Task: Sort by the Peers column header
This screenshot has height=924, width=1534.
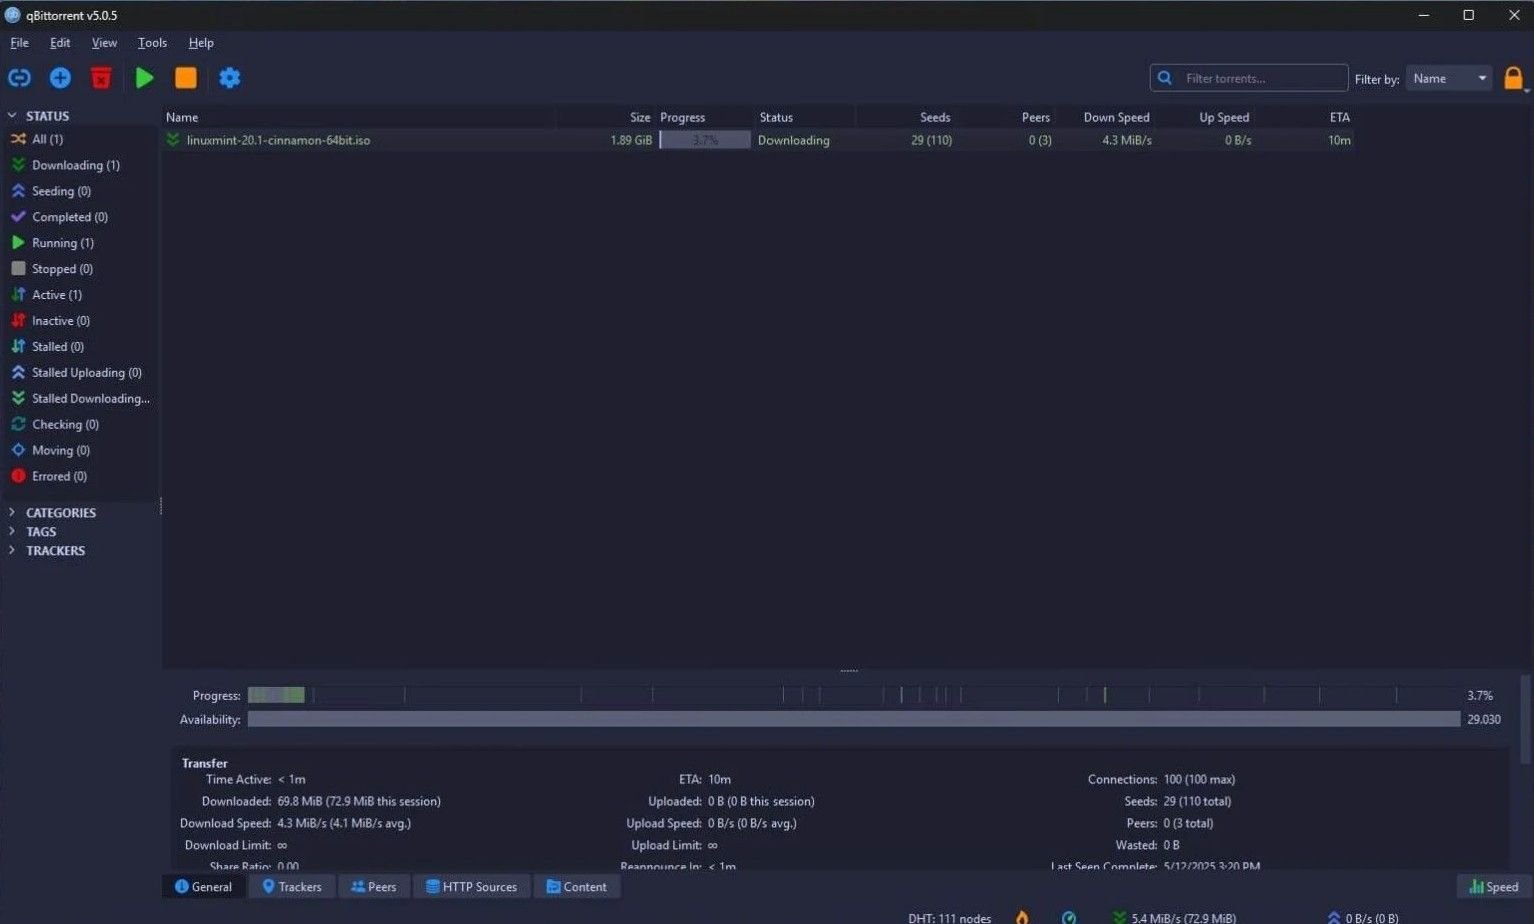Action: click(1005, 117)
